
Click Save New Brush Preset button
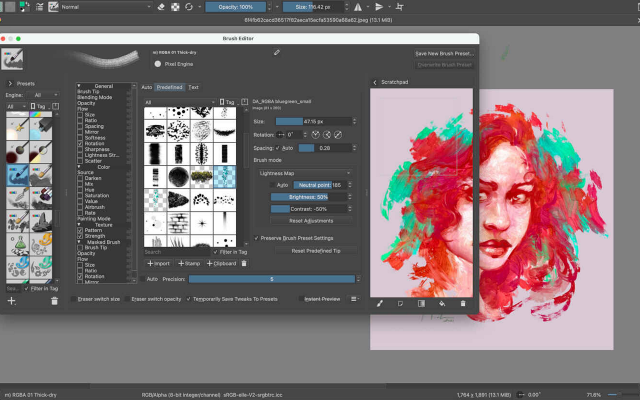[444, 53]
